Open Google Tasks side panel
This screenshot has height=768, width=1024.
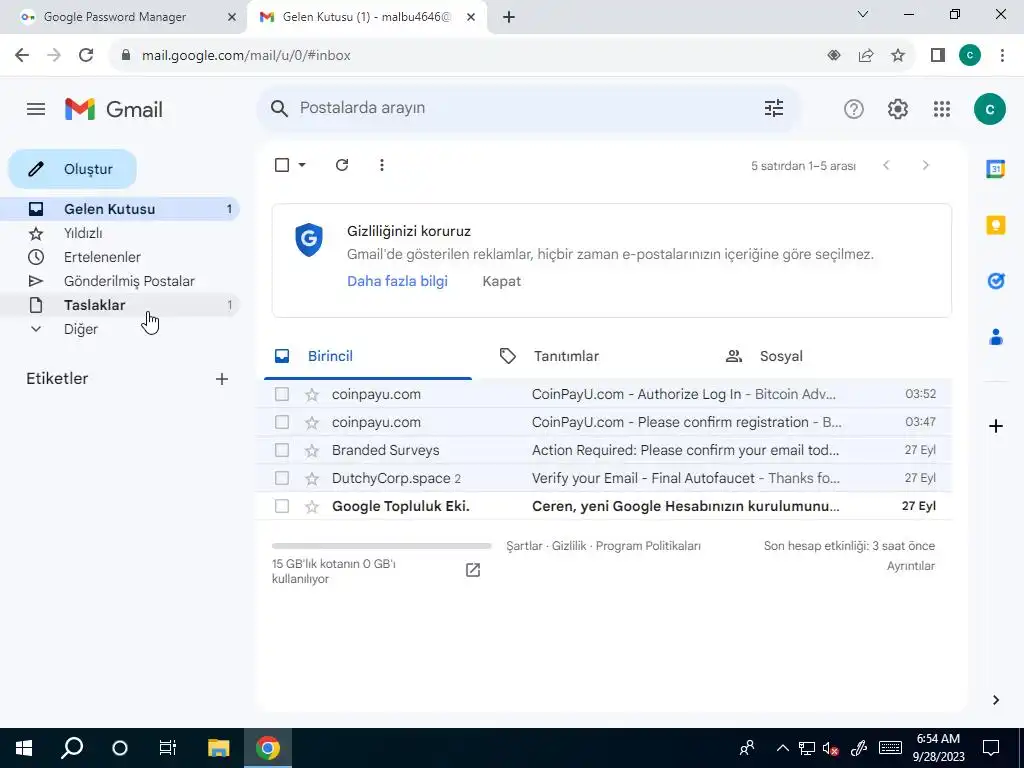(995, 281)
